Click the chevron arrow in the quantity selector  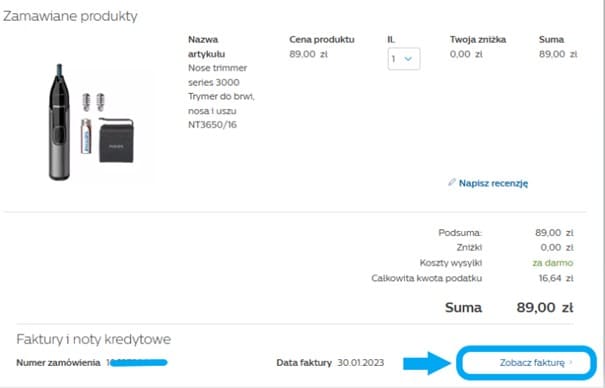[408, 59]
